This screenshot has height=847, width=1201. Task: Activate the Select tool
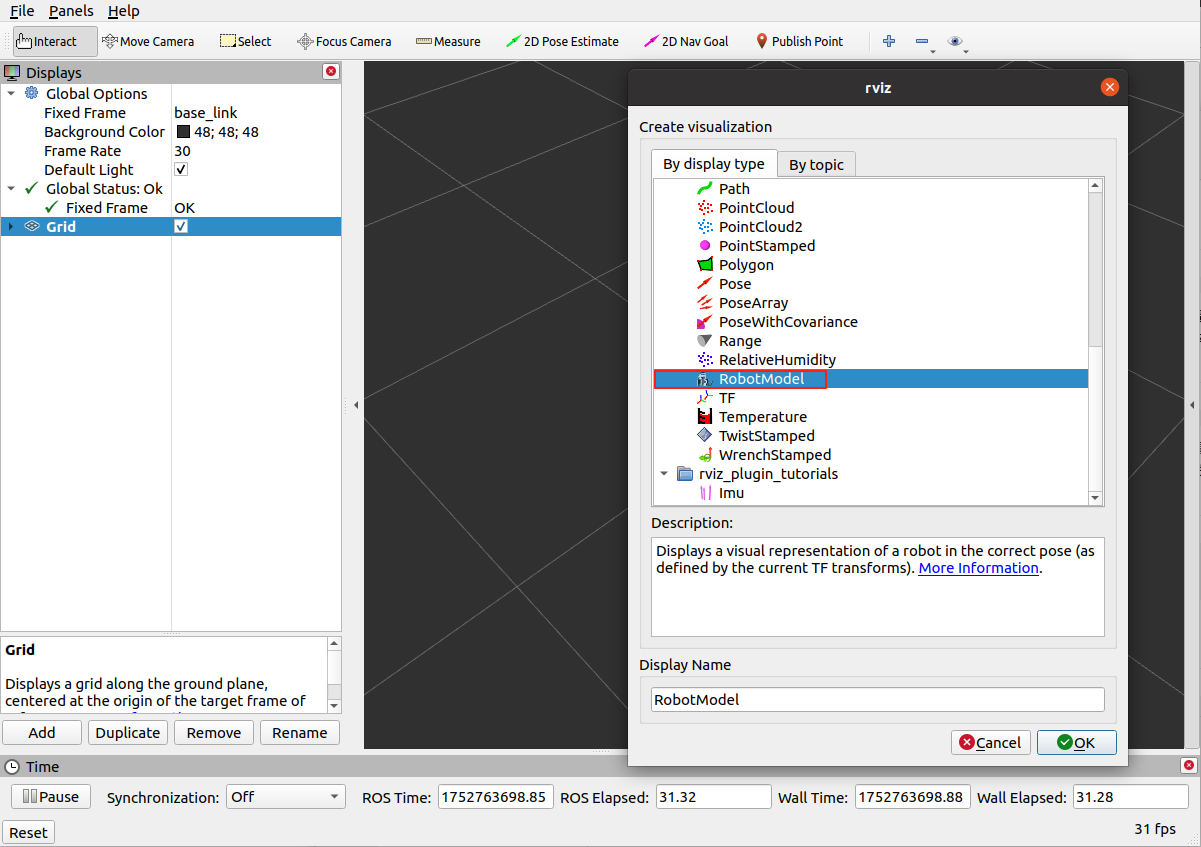[x=245, y=41]
